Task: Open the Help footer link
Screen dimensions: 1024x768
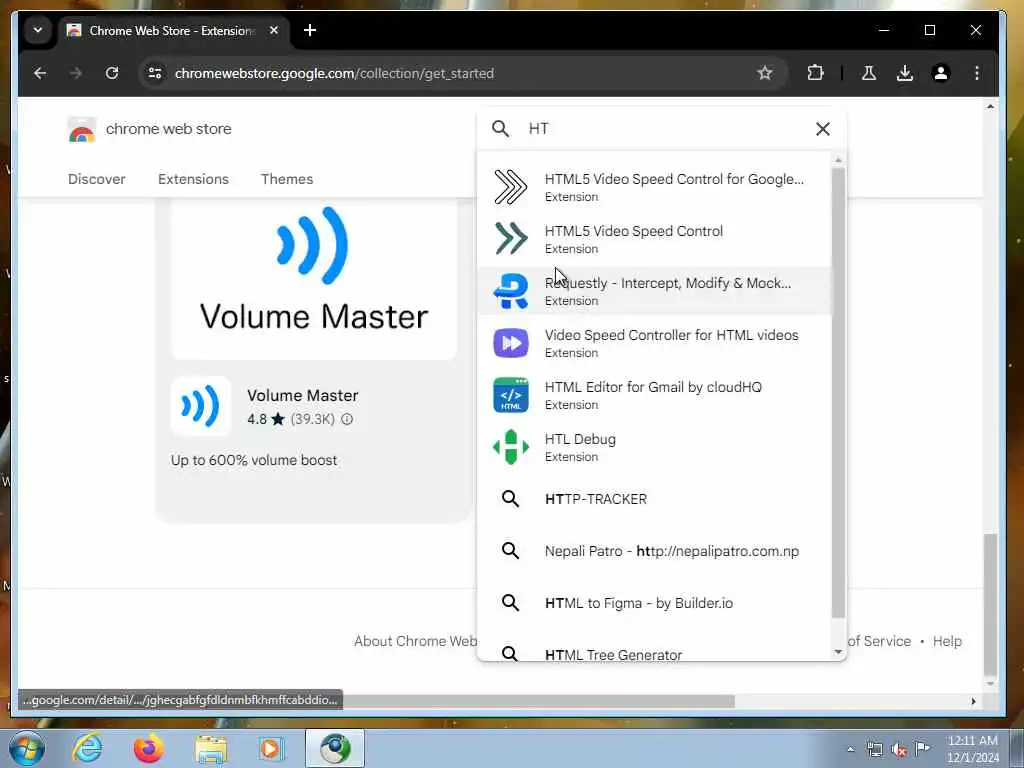Action: [947, 641]
